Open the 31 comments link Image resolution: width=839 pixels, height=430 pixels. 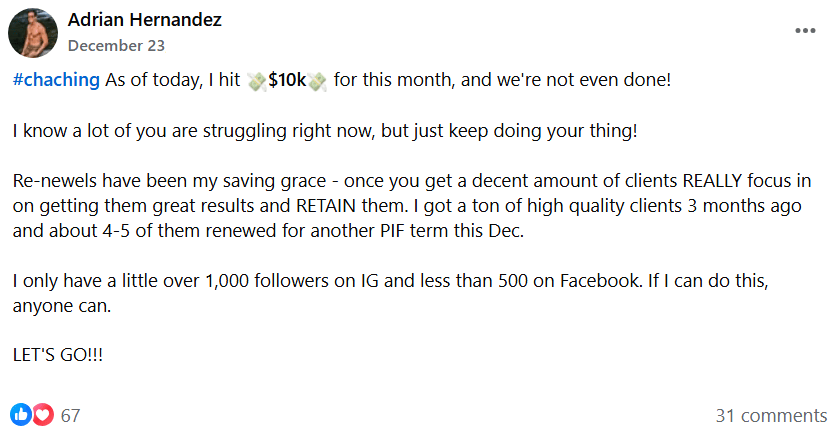[x=771, y=415]
